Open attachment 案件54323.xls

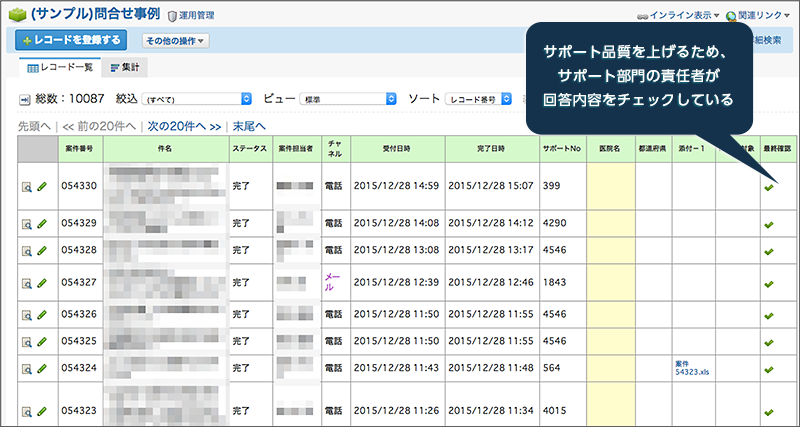pyautogui.click(x=692, y=368)
